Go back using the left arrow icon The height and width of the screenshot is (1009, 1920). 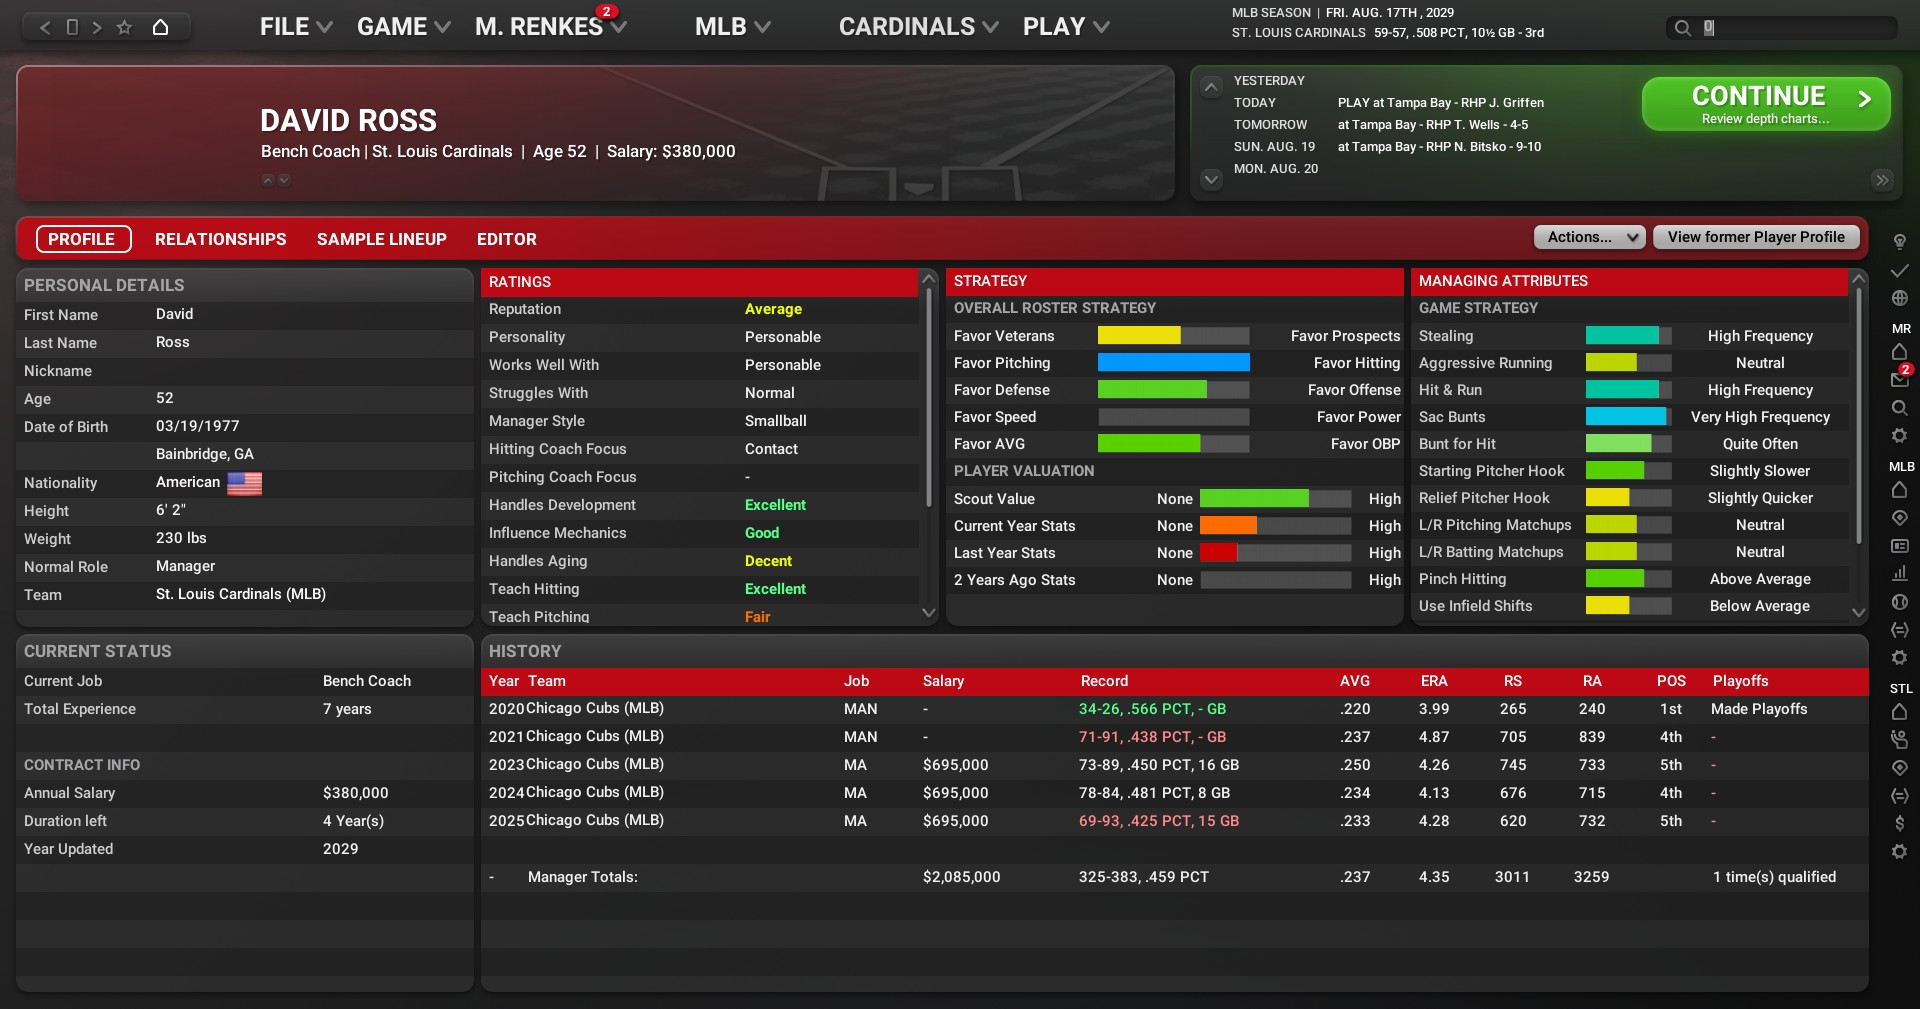(45, 27)
